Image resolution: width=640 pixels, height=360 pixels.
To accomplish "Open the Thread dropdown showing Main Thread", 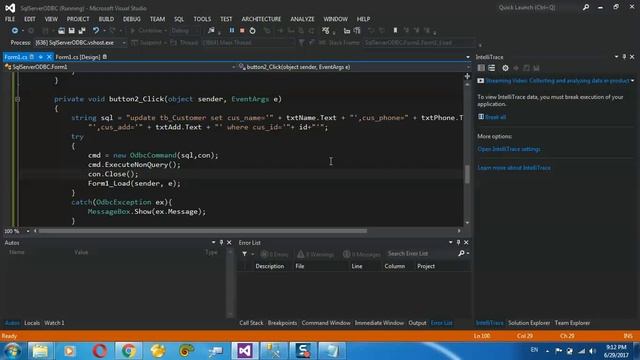I will [x=248, y=42].
